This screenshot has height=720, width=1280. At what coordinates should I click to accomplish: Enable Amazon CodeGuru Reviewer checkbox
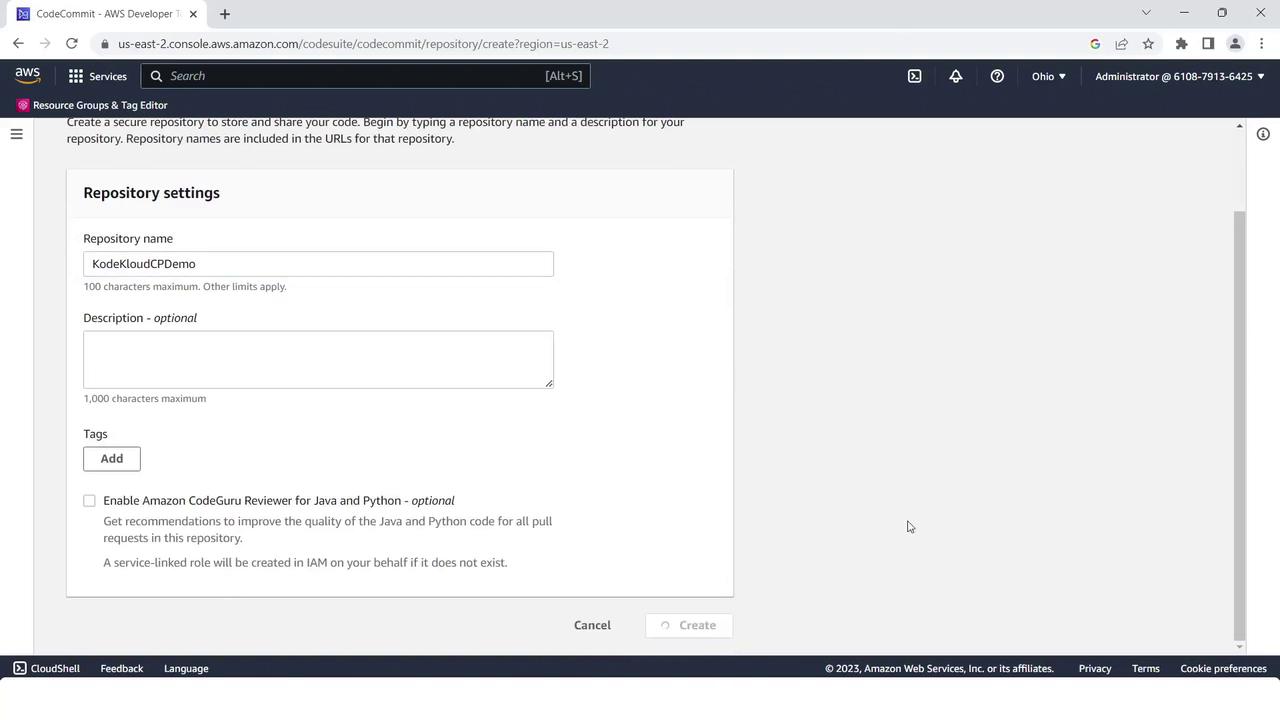(89, 501)
